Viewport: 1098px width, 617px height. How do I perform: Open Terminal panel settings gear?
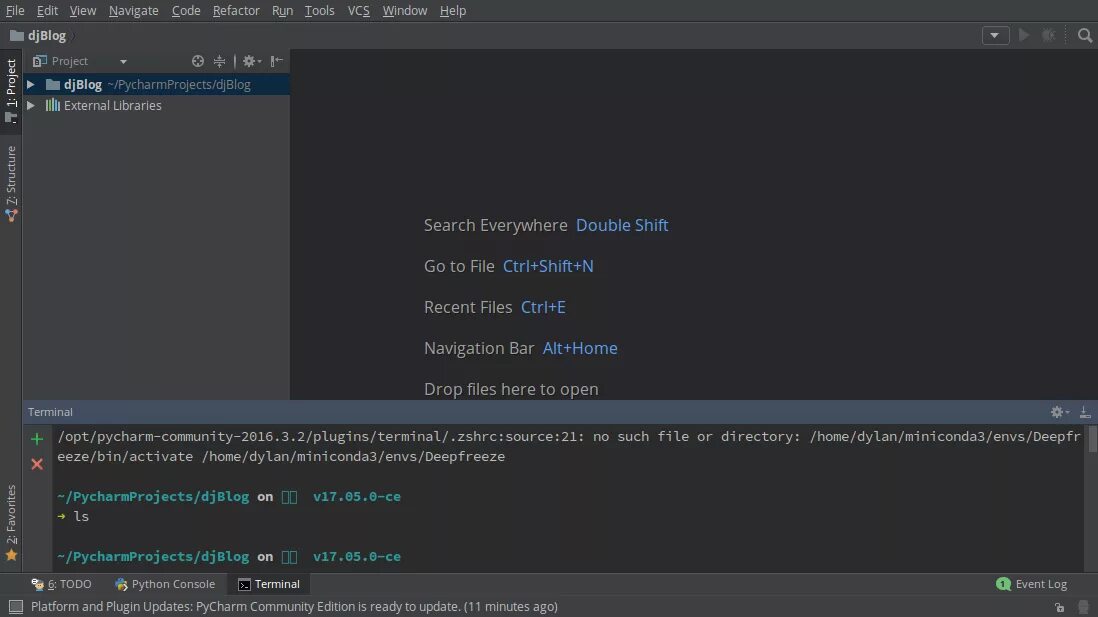[1059, 413]
